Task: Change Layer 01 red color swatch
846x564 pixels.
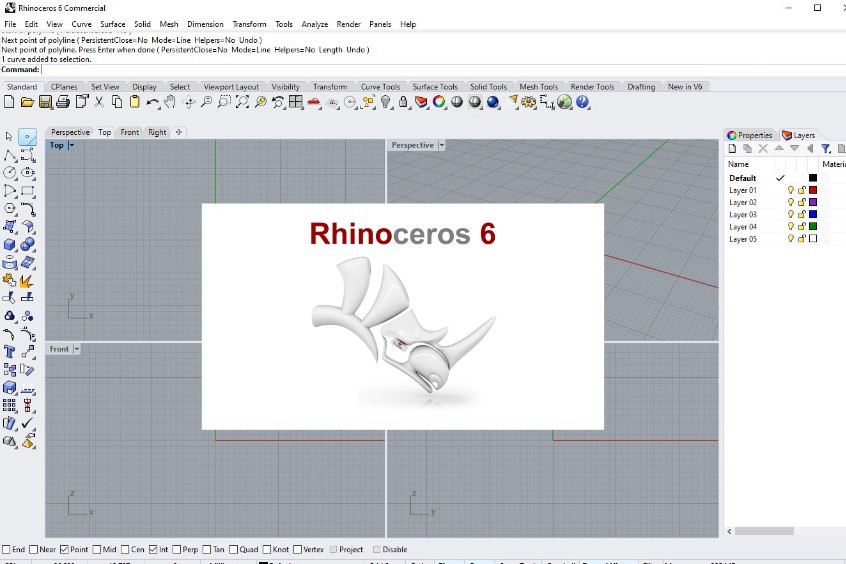Action: [813, 190]
